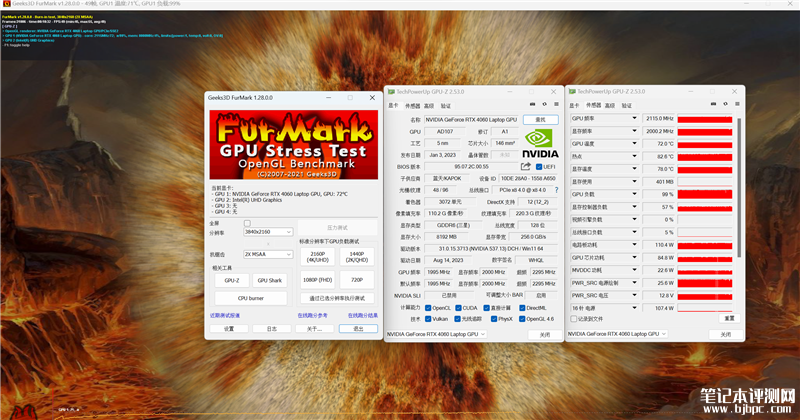Click the 显存使用 401 MB sensor graph
800x420 pixels.
pos(705,182)
